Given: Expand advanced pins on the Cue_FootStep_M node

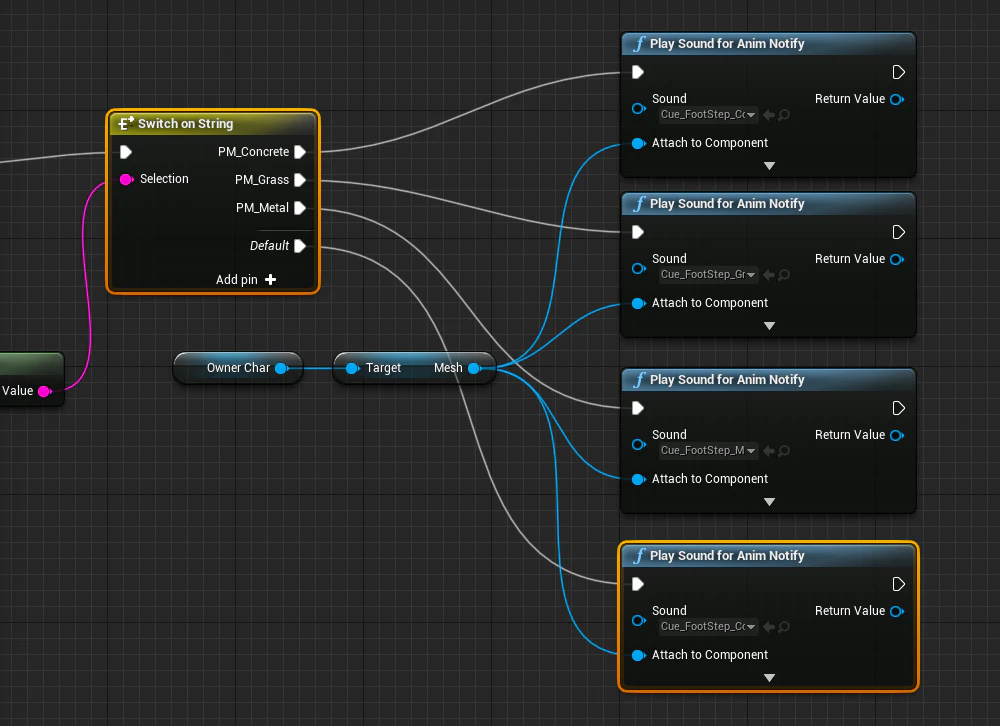Looking at the screenshot, I should (769, 502).
